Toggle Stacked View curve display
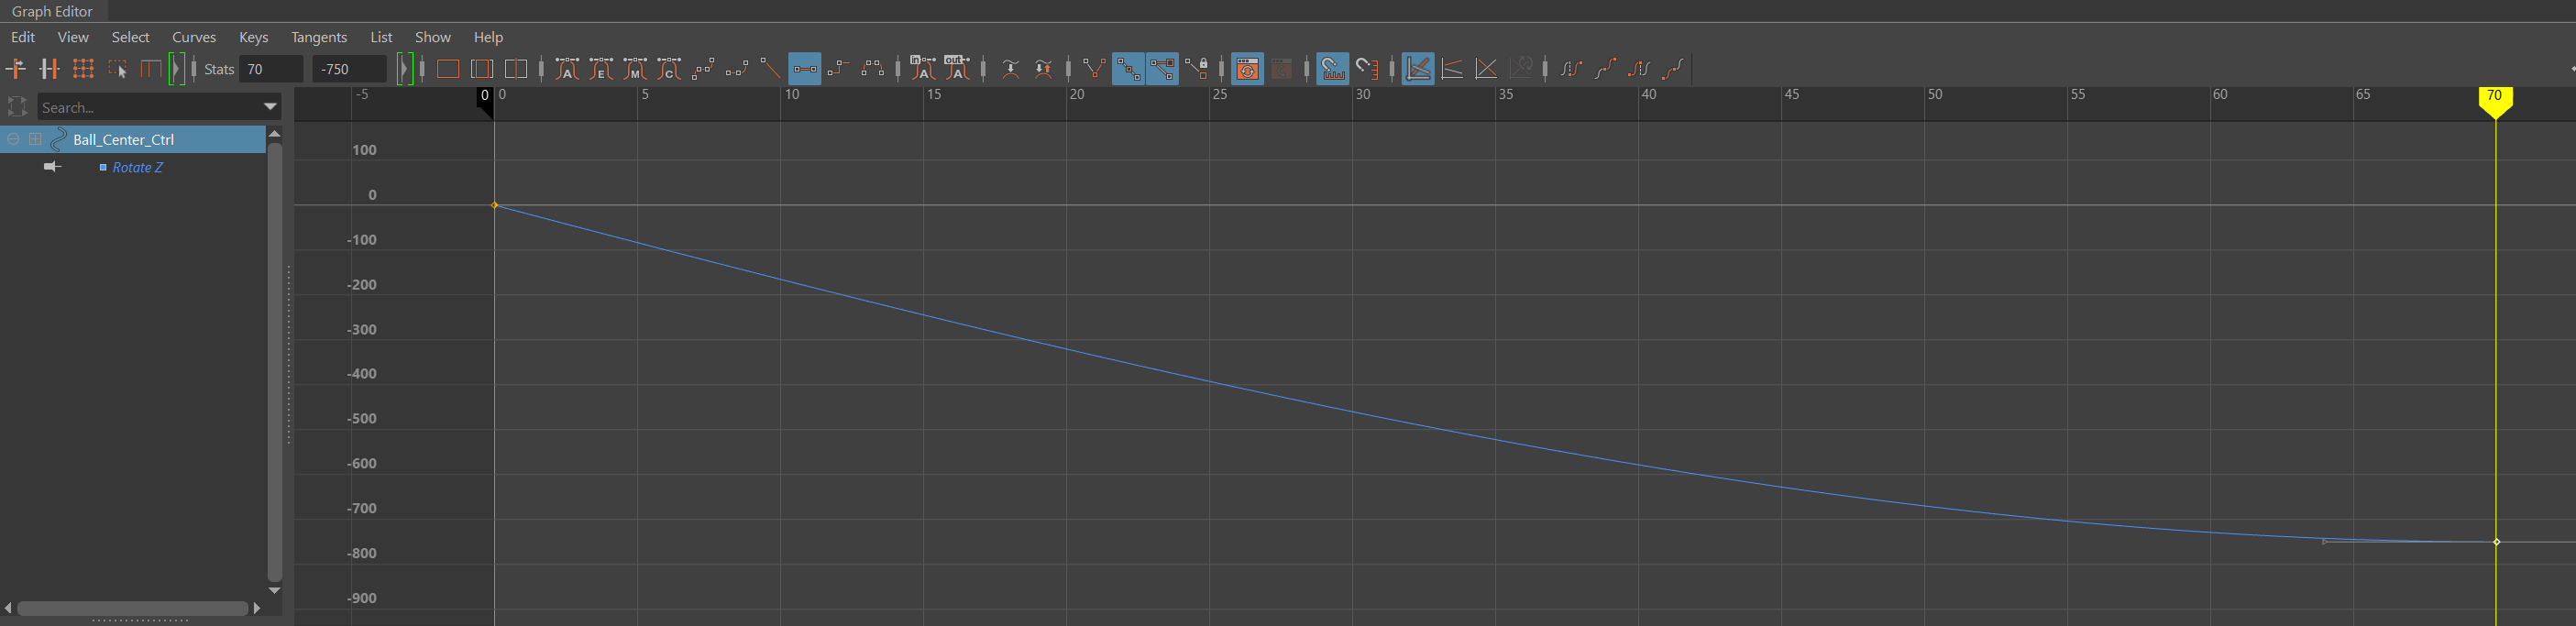Viewport: 2576px width, 626px height. tap(1452, 69)
